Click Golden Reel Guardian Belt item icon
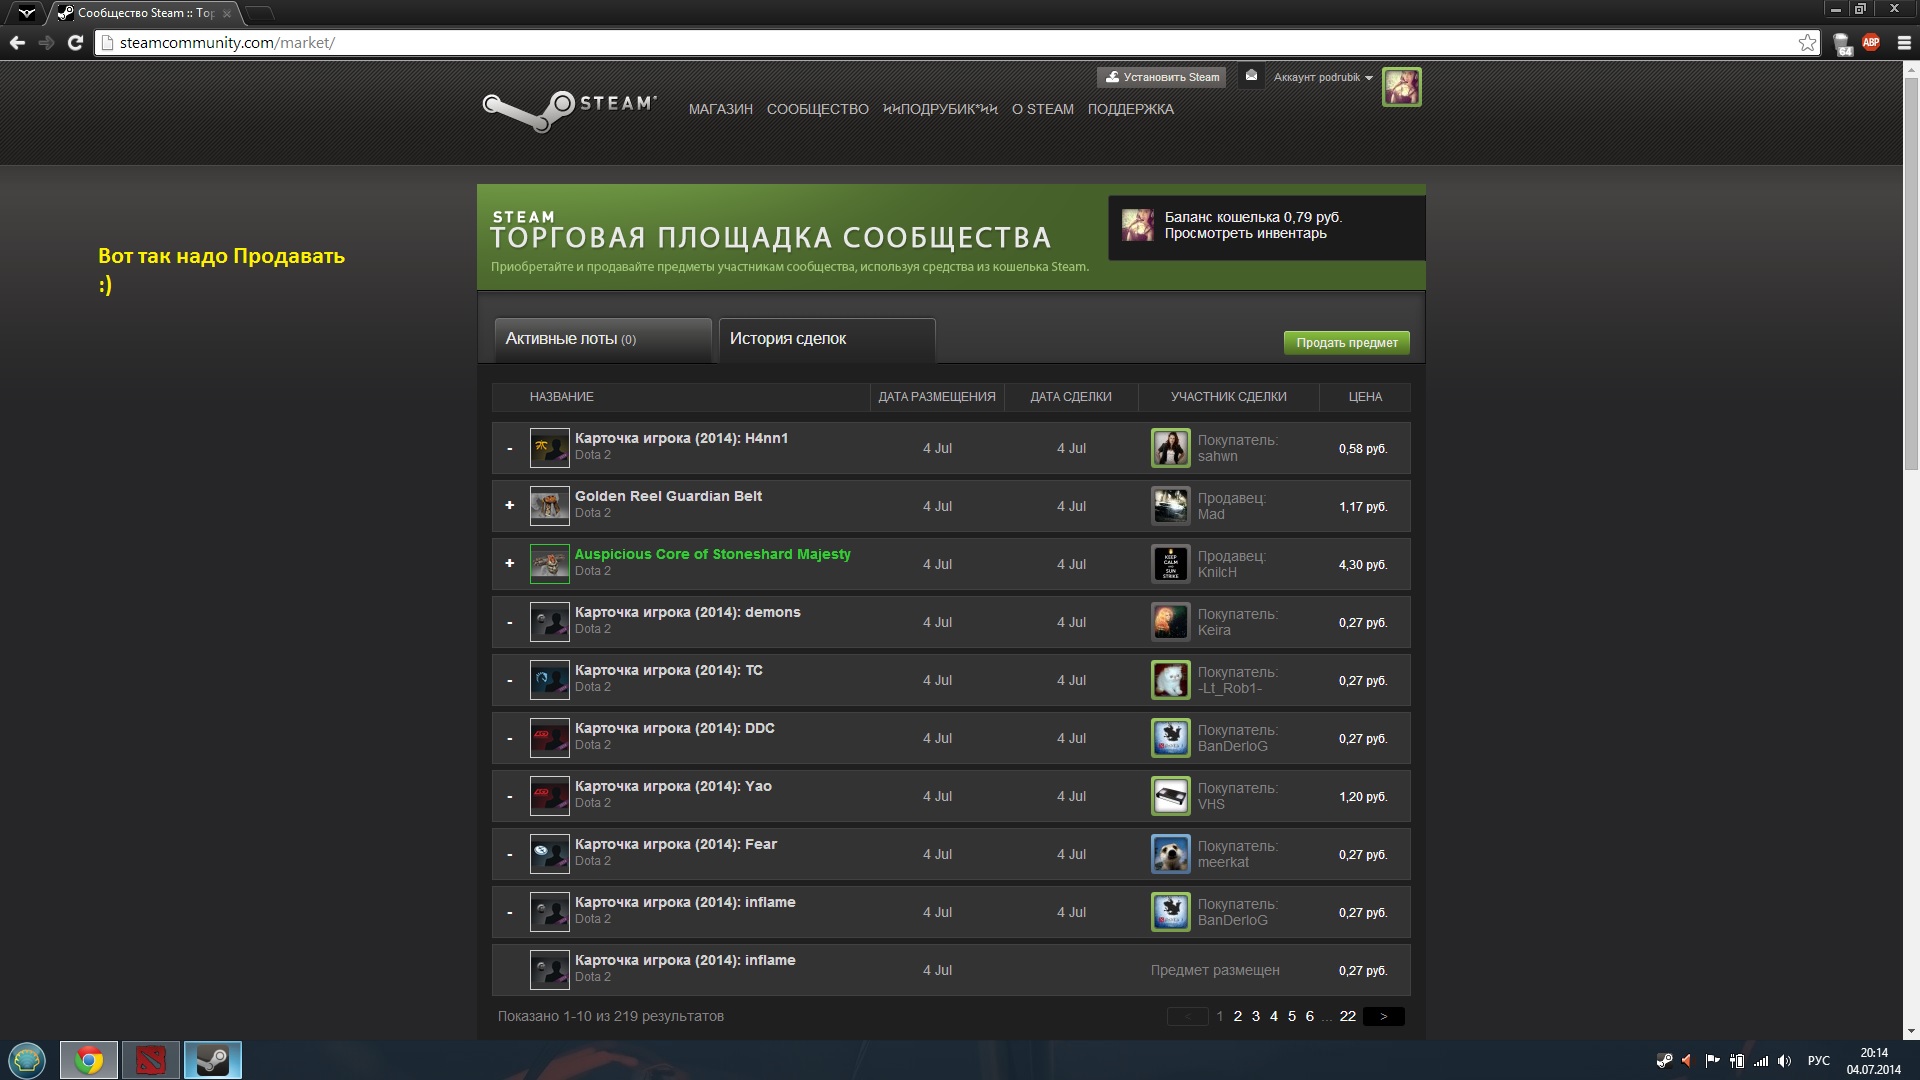Viewport: 1920px width, 1080px height. pos(549,506)
